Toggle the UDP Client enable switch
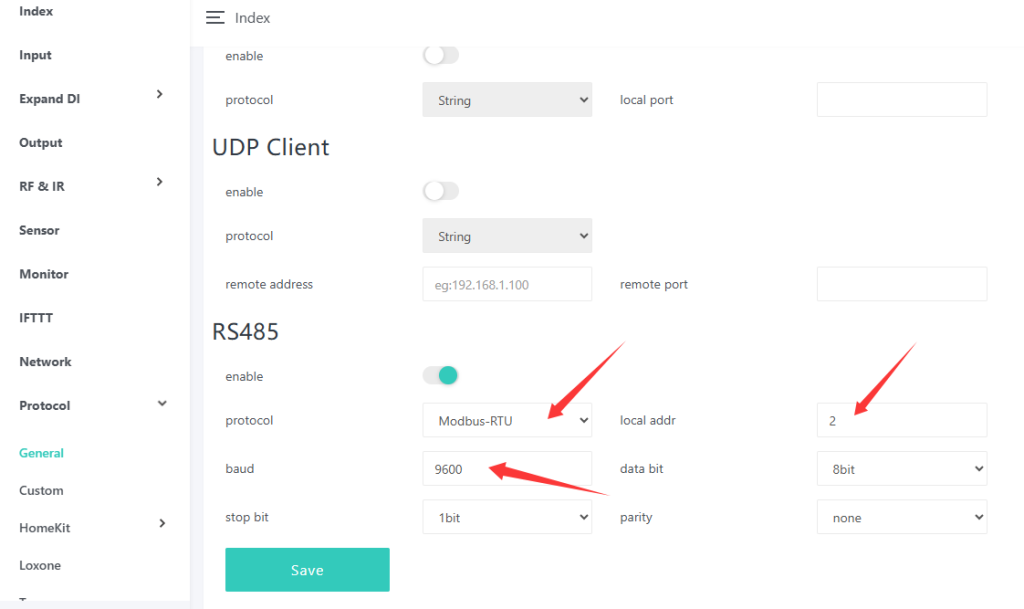This screenshot has width=1024, height=609. 441,191
